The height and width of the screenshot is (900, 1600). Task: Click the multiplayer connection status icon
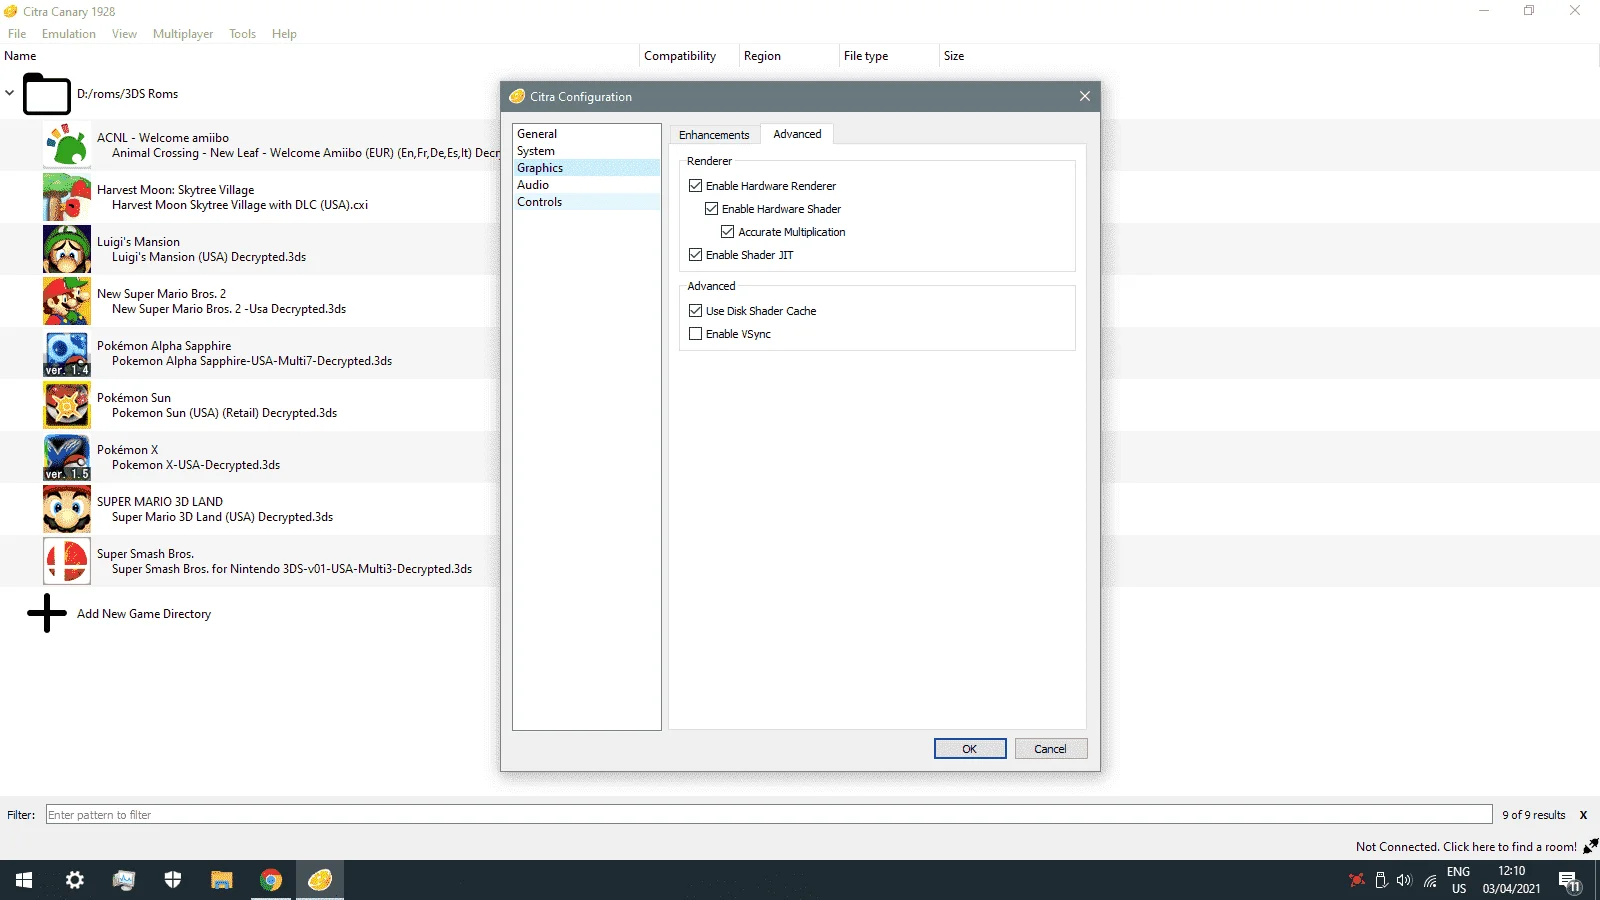[1590, 846]
